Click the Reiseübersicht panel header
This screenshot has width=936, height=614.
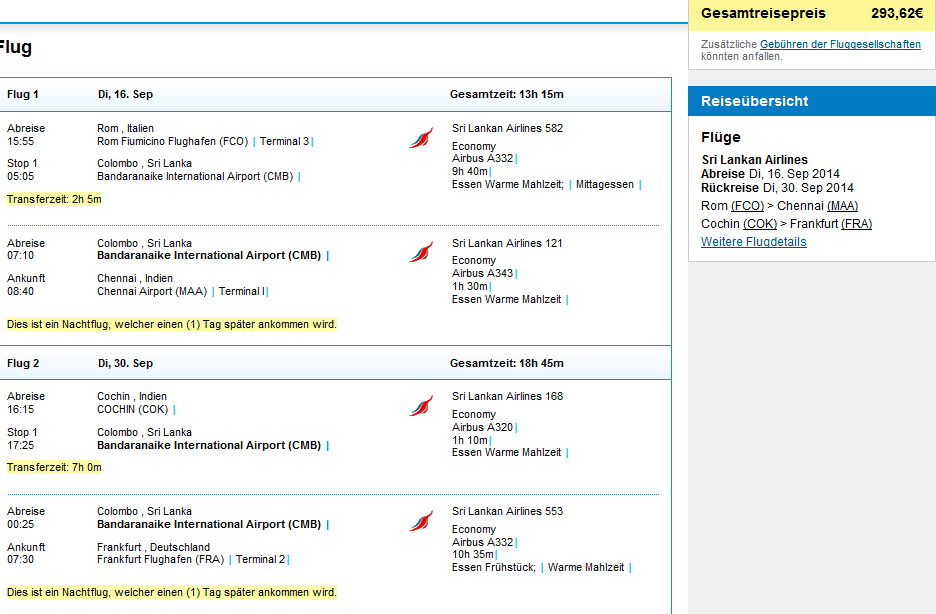coord(812,101)
